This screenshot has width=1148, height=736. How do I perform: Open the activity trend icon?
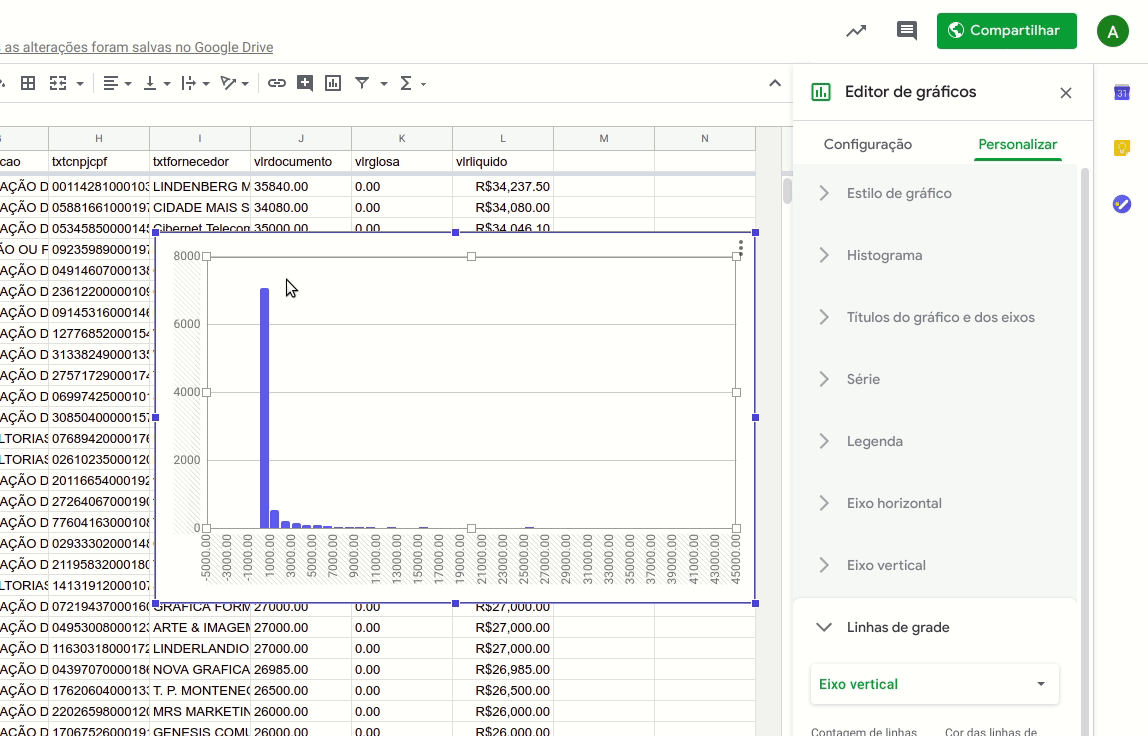pos(856,31)
